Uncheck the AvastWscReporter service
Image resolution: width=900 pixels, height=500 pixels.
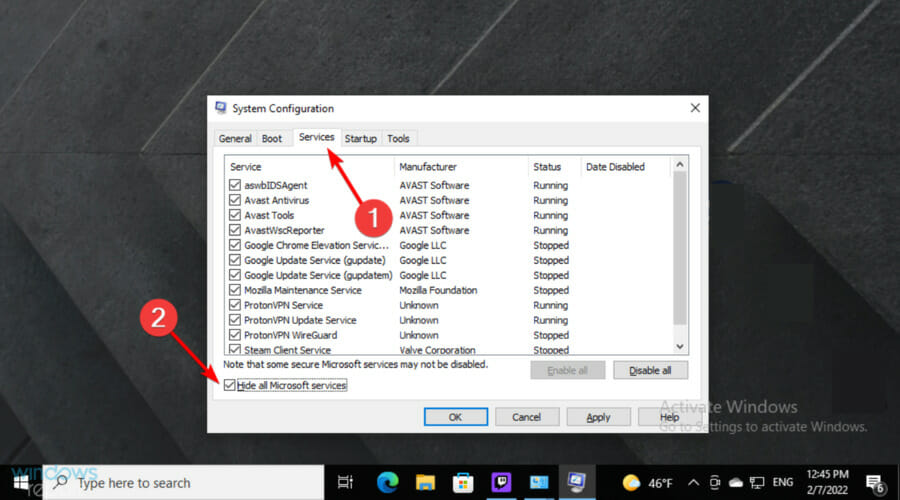pos(234,230)
